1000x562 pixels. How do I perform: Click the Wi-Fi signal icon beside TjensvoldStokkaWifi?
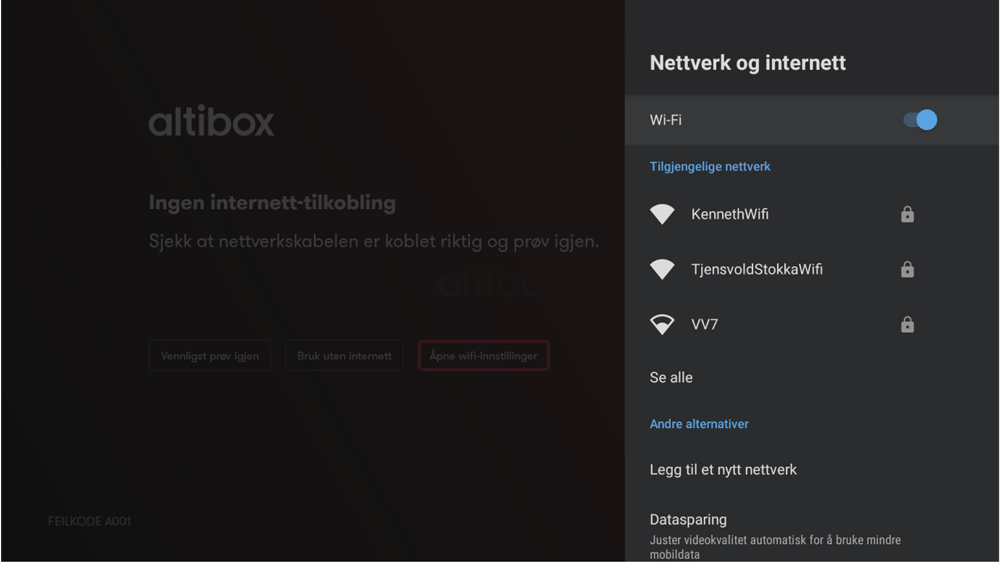pos(662,269)
